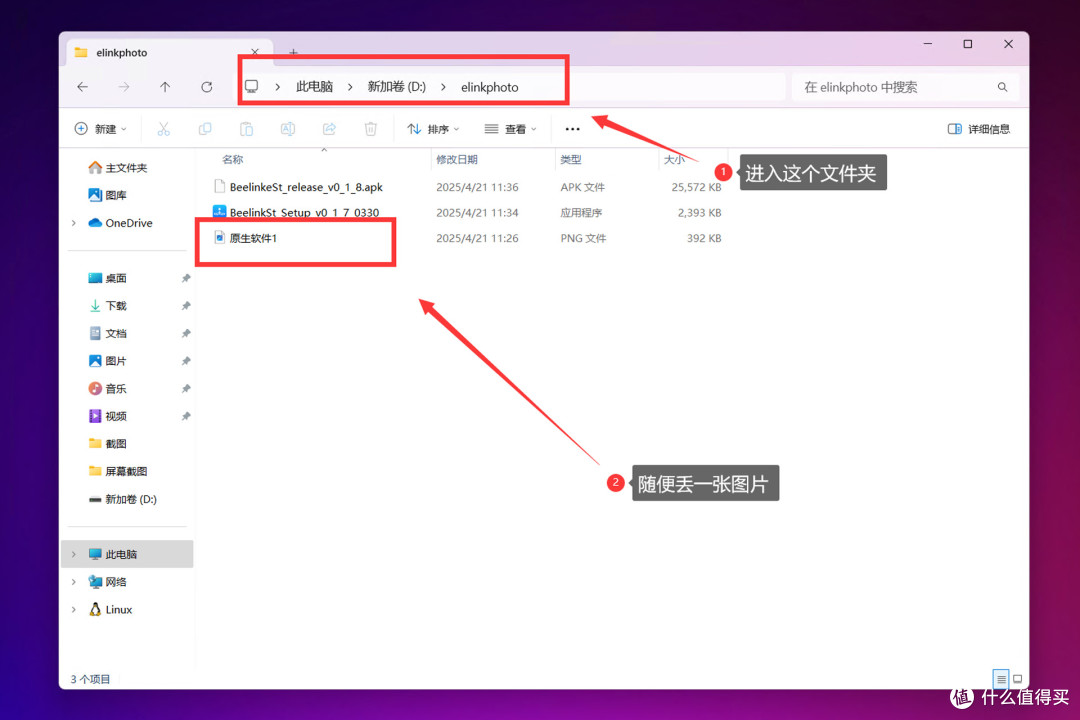Click the Rename icon in toolbar
Screen dimensions: 1080x720
point(287,129)
